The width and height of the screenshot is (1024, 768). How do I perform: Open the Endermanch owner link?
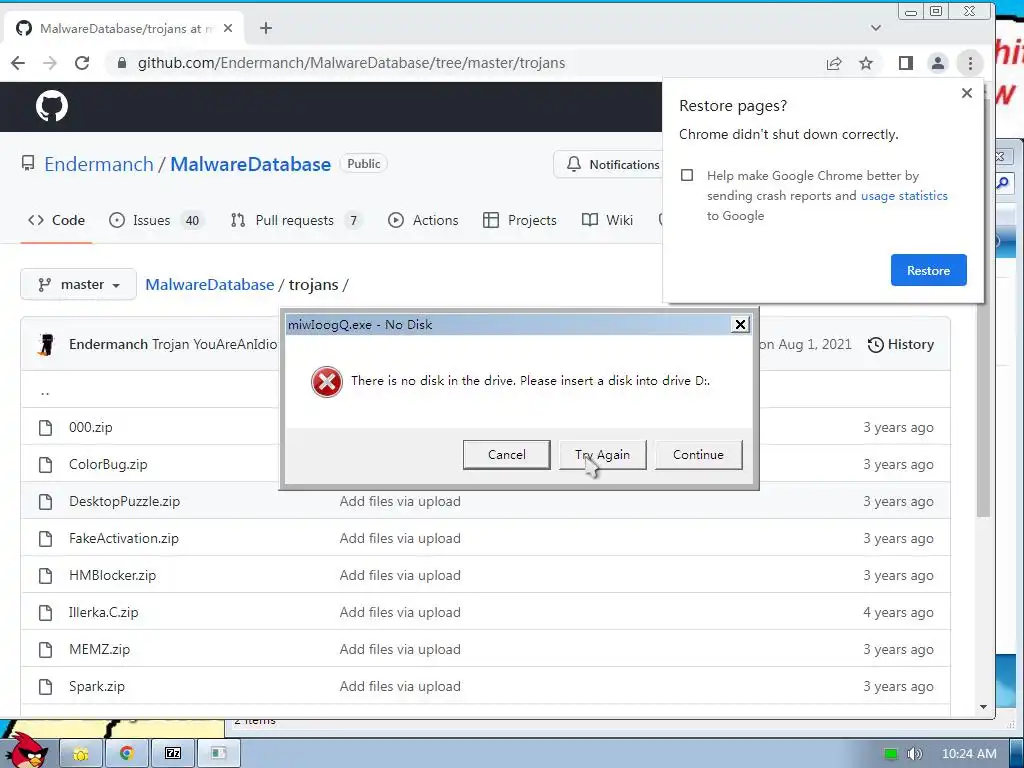pyautogui.click(x=99, y=164)
